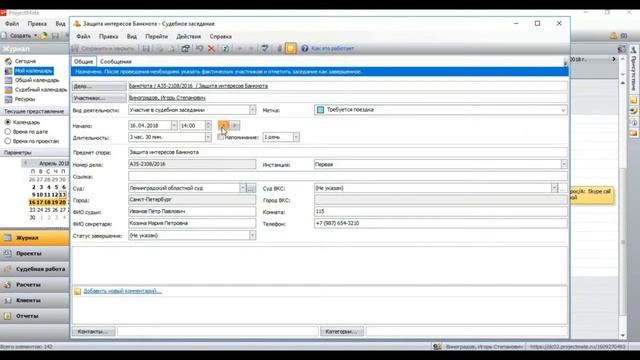Viewport: 640px width, 360px height.
Task: Open the start date dropdown calendar
Action: click(x=174, y=125)
